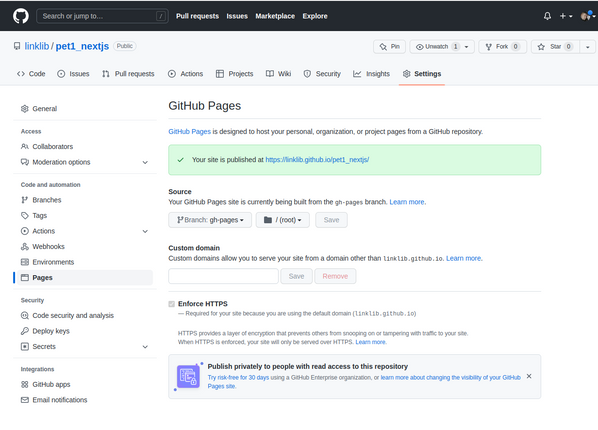The height and width of the screenshot is (430, 598).
Task: Open the linklib owner profile link
Action: tap(37, 46)
